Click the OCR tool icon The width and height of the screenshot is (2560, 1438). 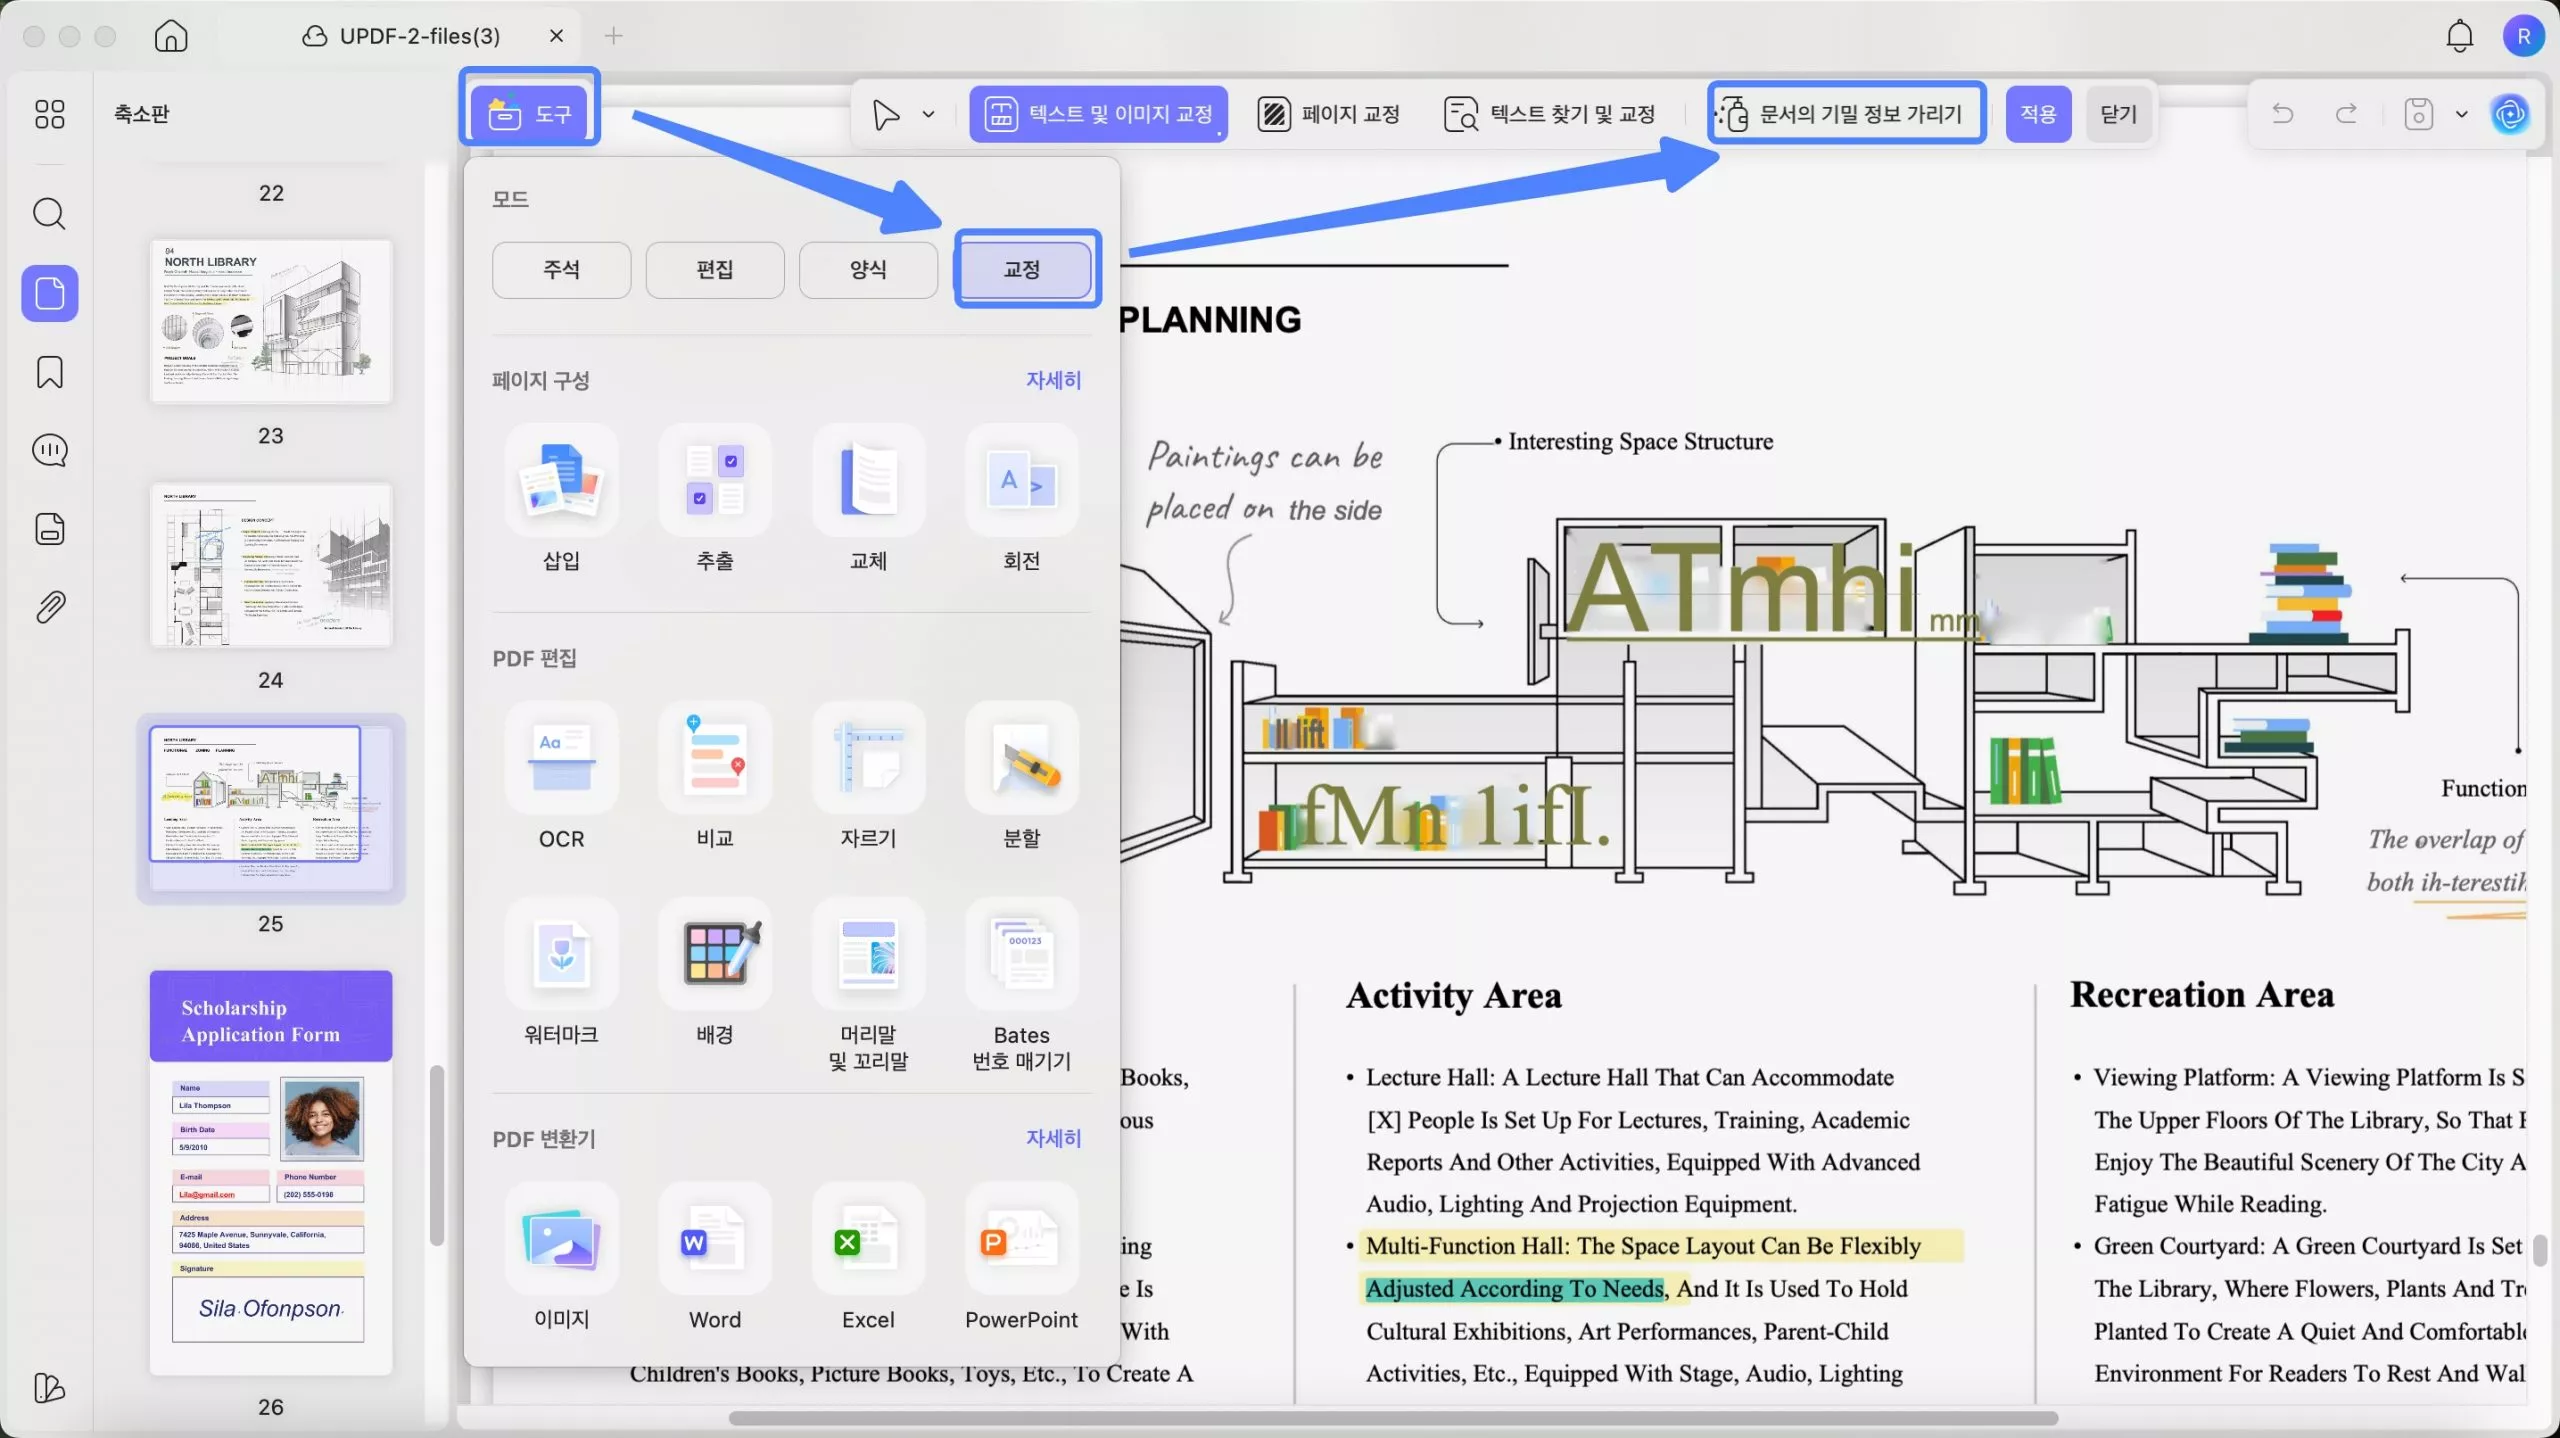point(561,759)
